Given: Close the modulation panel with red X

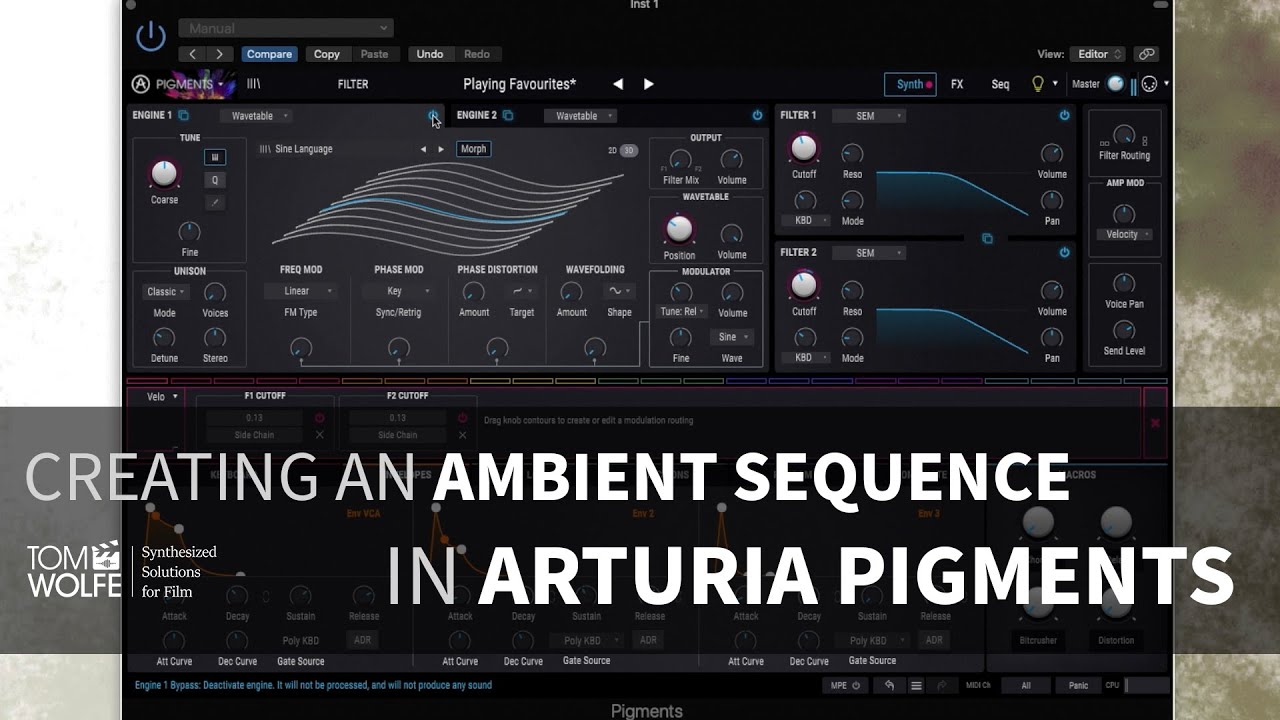Looking at the screenshot, I should 1155,423.
